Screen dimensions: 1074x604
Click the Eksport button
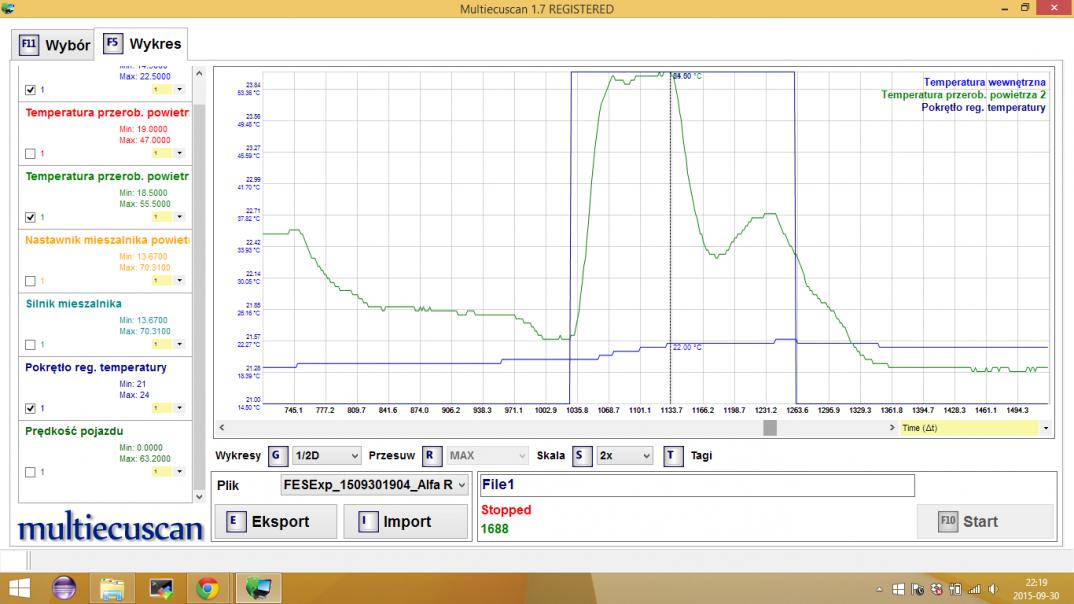[276, 522]
